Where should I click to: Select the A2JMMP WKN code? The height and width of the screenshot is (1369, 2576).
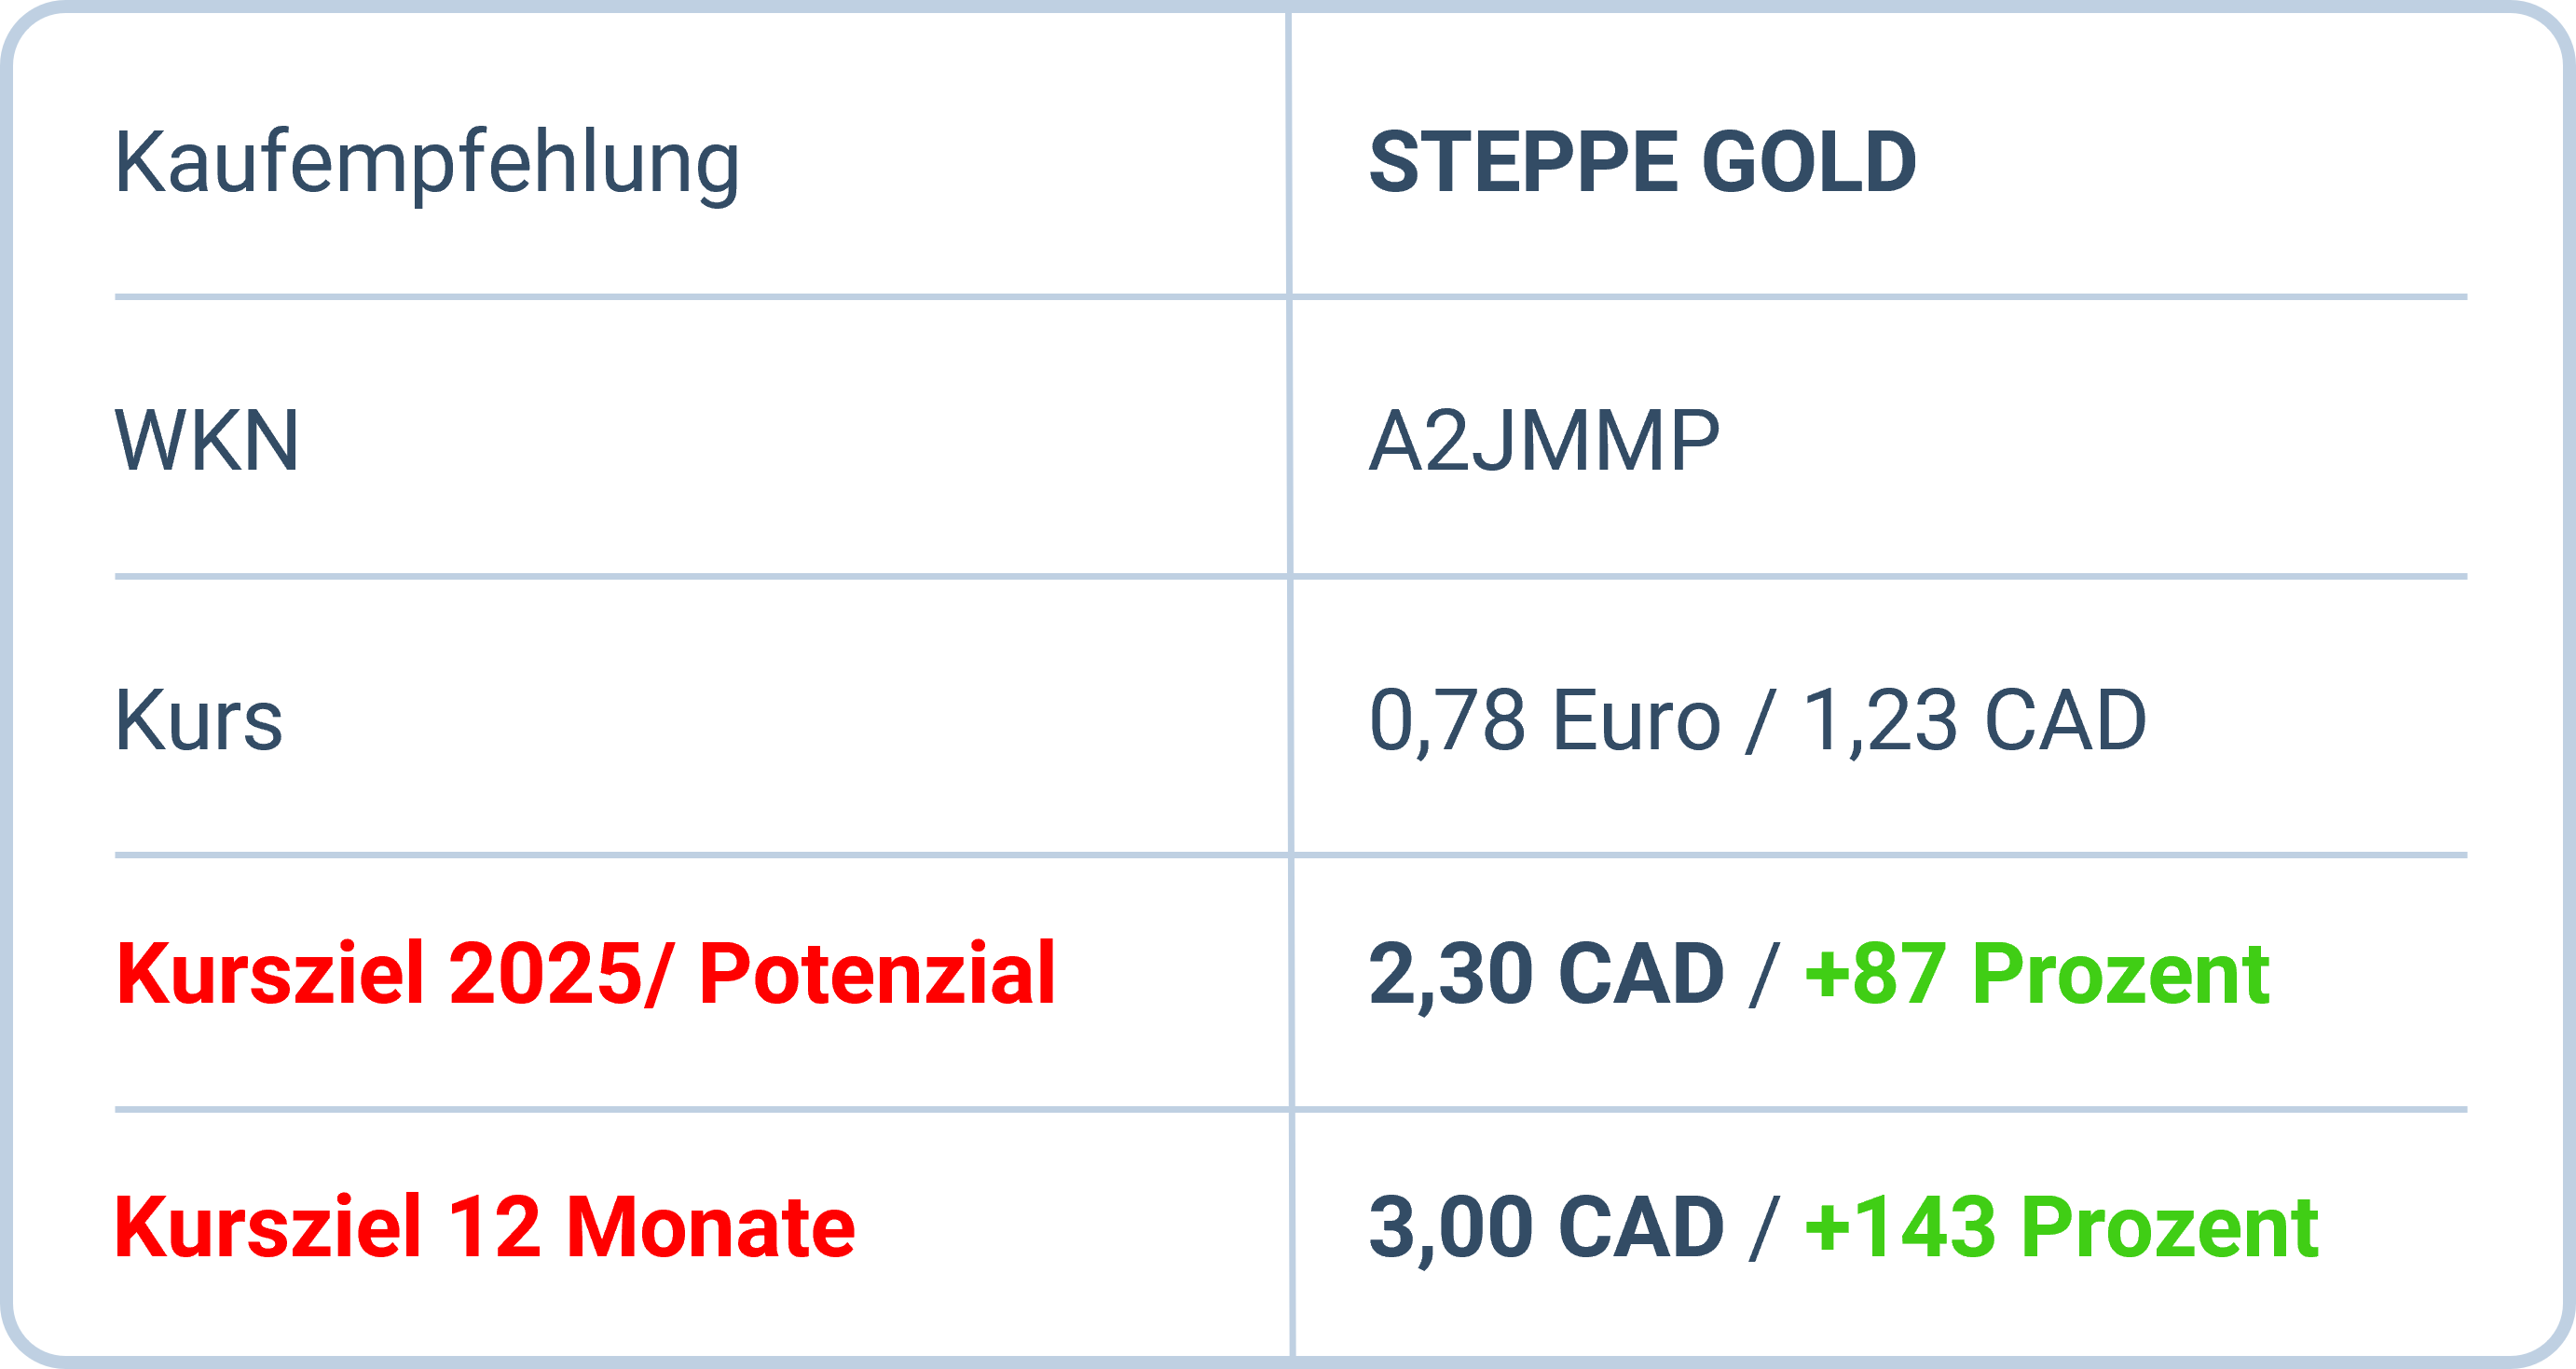coord(1544,441)
